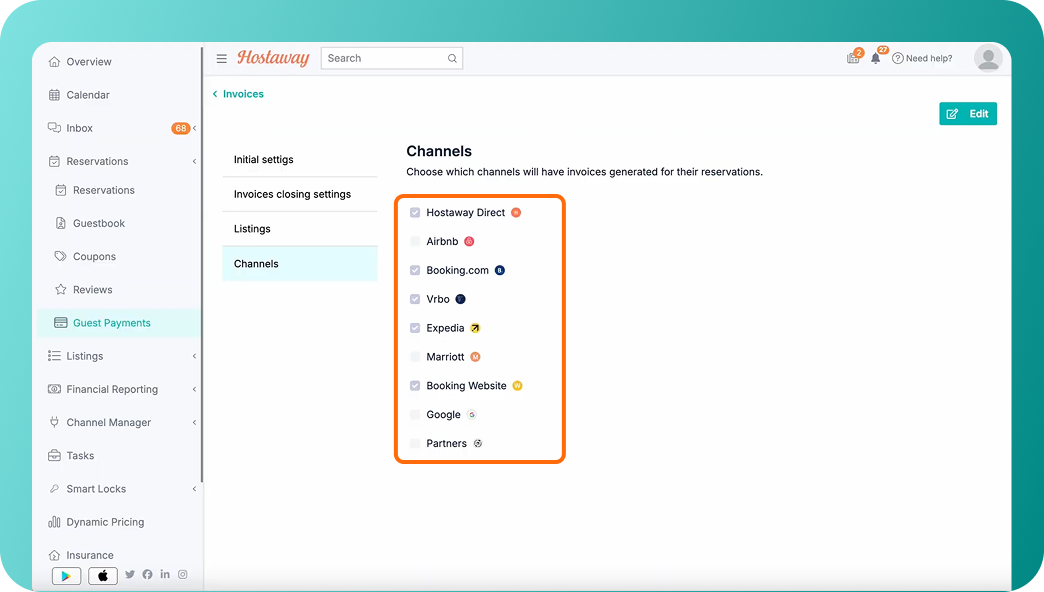The width and height of the screenshot is (1044, 592).
Task: Open Reviews in the sidebar
Action: pos(93,290)
